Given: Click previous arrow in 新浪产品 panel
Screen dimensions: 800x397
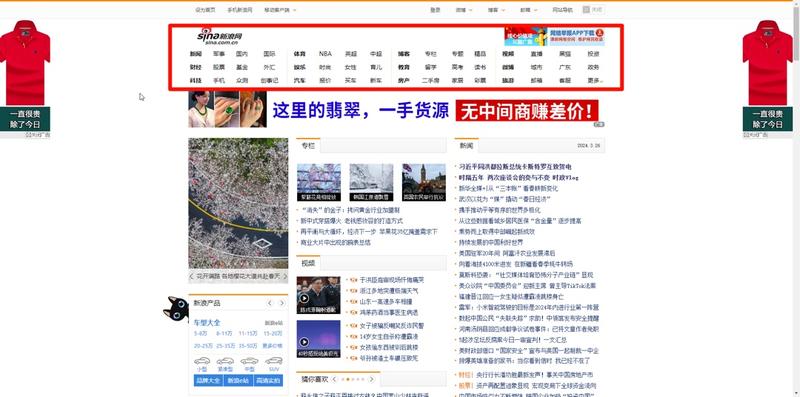Looking at the screenshot, I should pyautogui.click(x=270, y=303).
